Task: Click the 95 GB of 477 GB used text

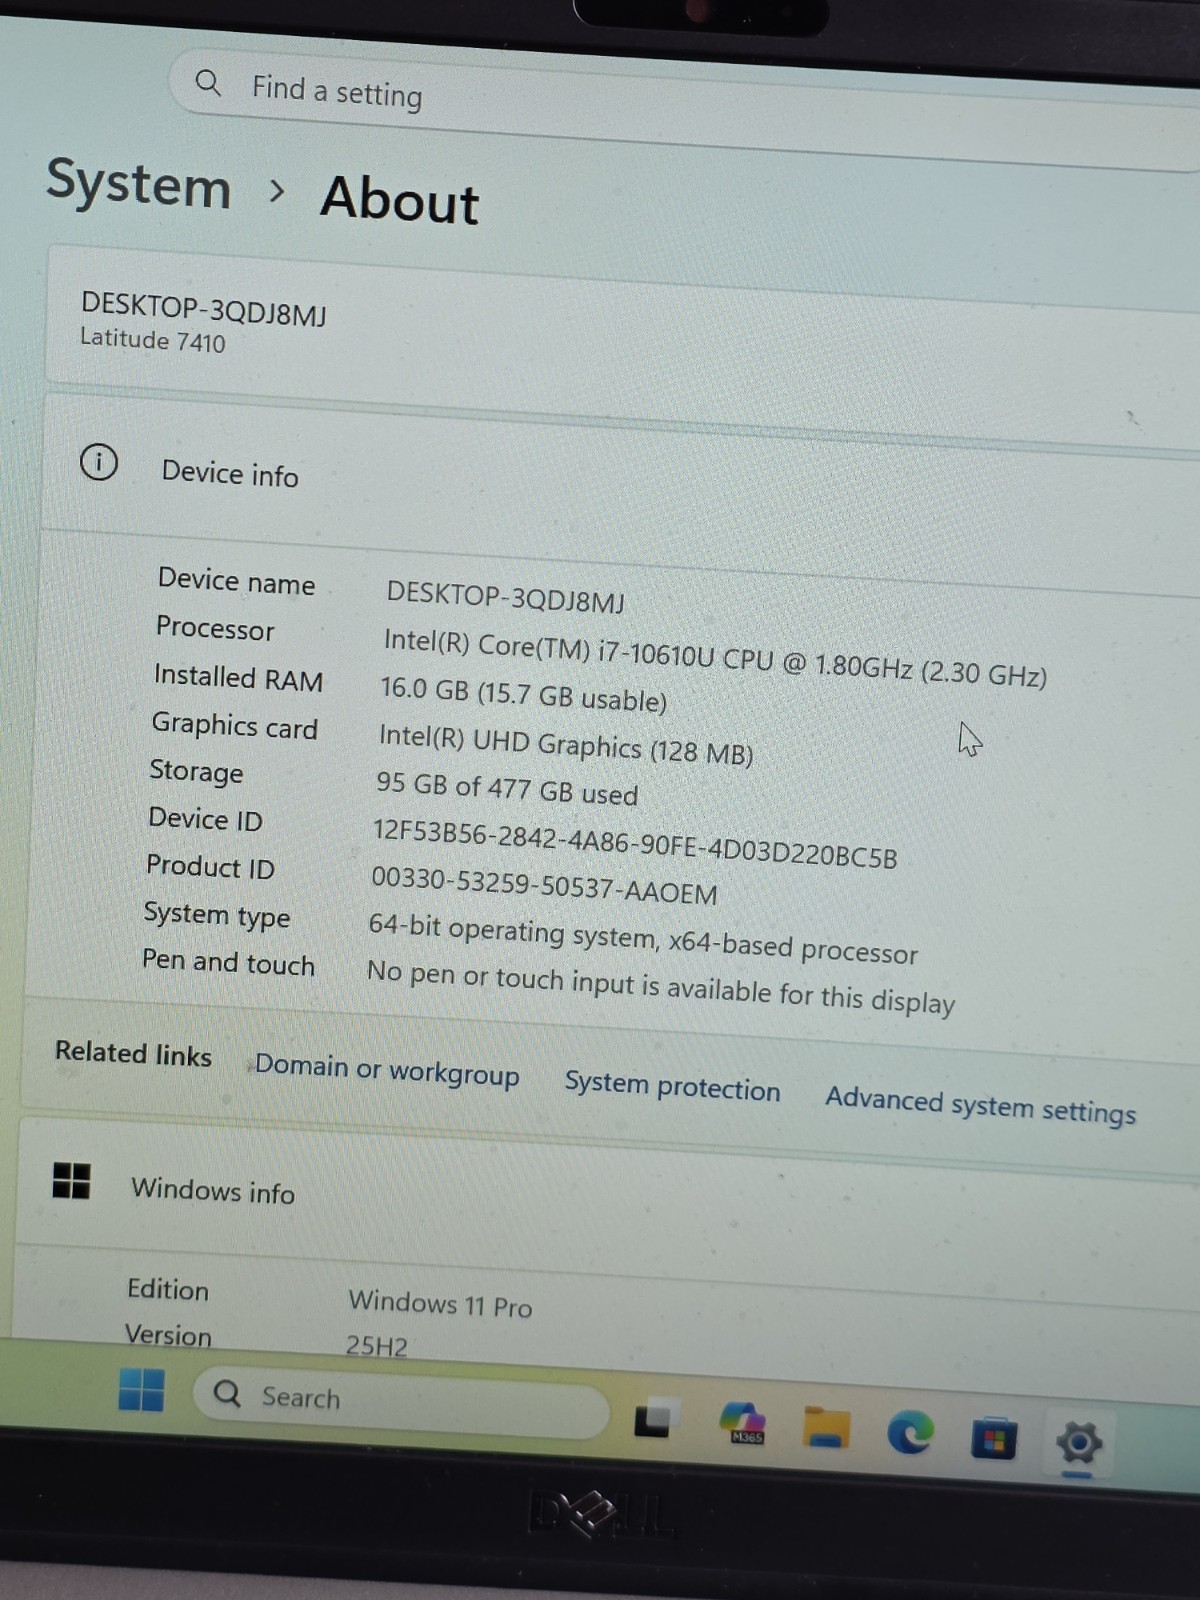Action: coord(507,788)
